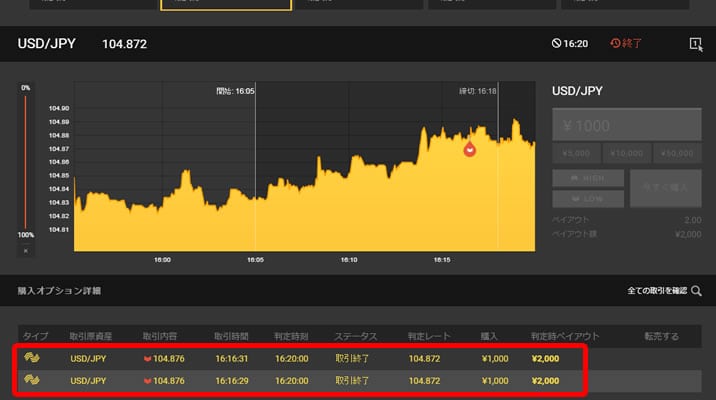The width and height of the screenshot is (716, 400).
Task: Click the 転売する column header
Action: tap(661, 337)
